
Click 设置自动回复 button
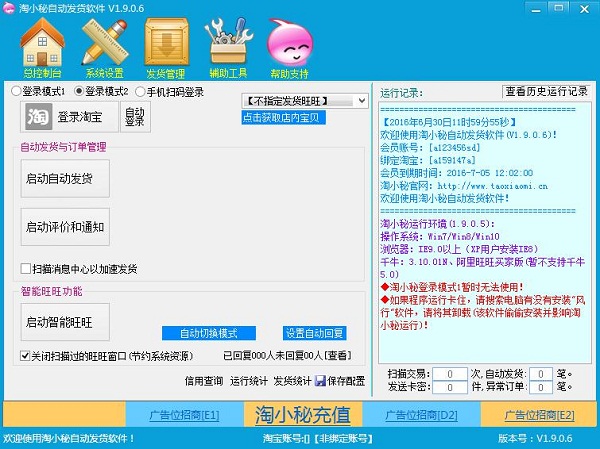click(315, 333)
